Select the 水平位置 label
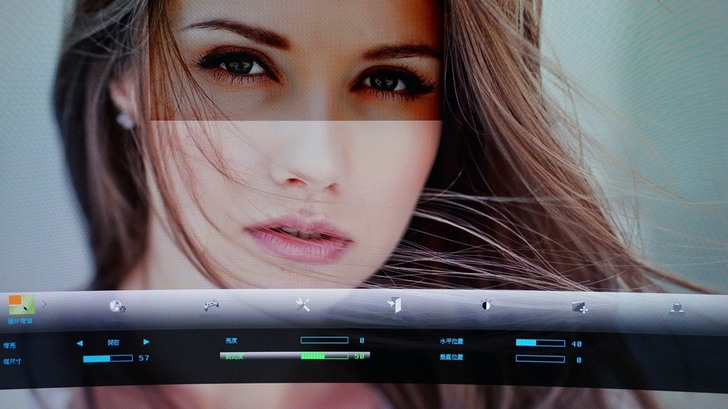728x409 pixels. click(451, 341)
